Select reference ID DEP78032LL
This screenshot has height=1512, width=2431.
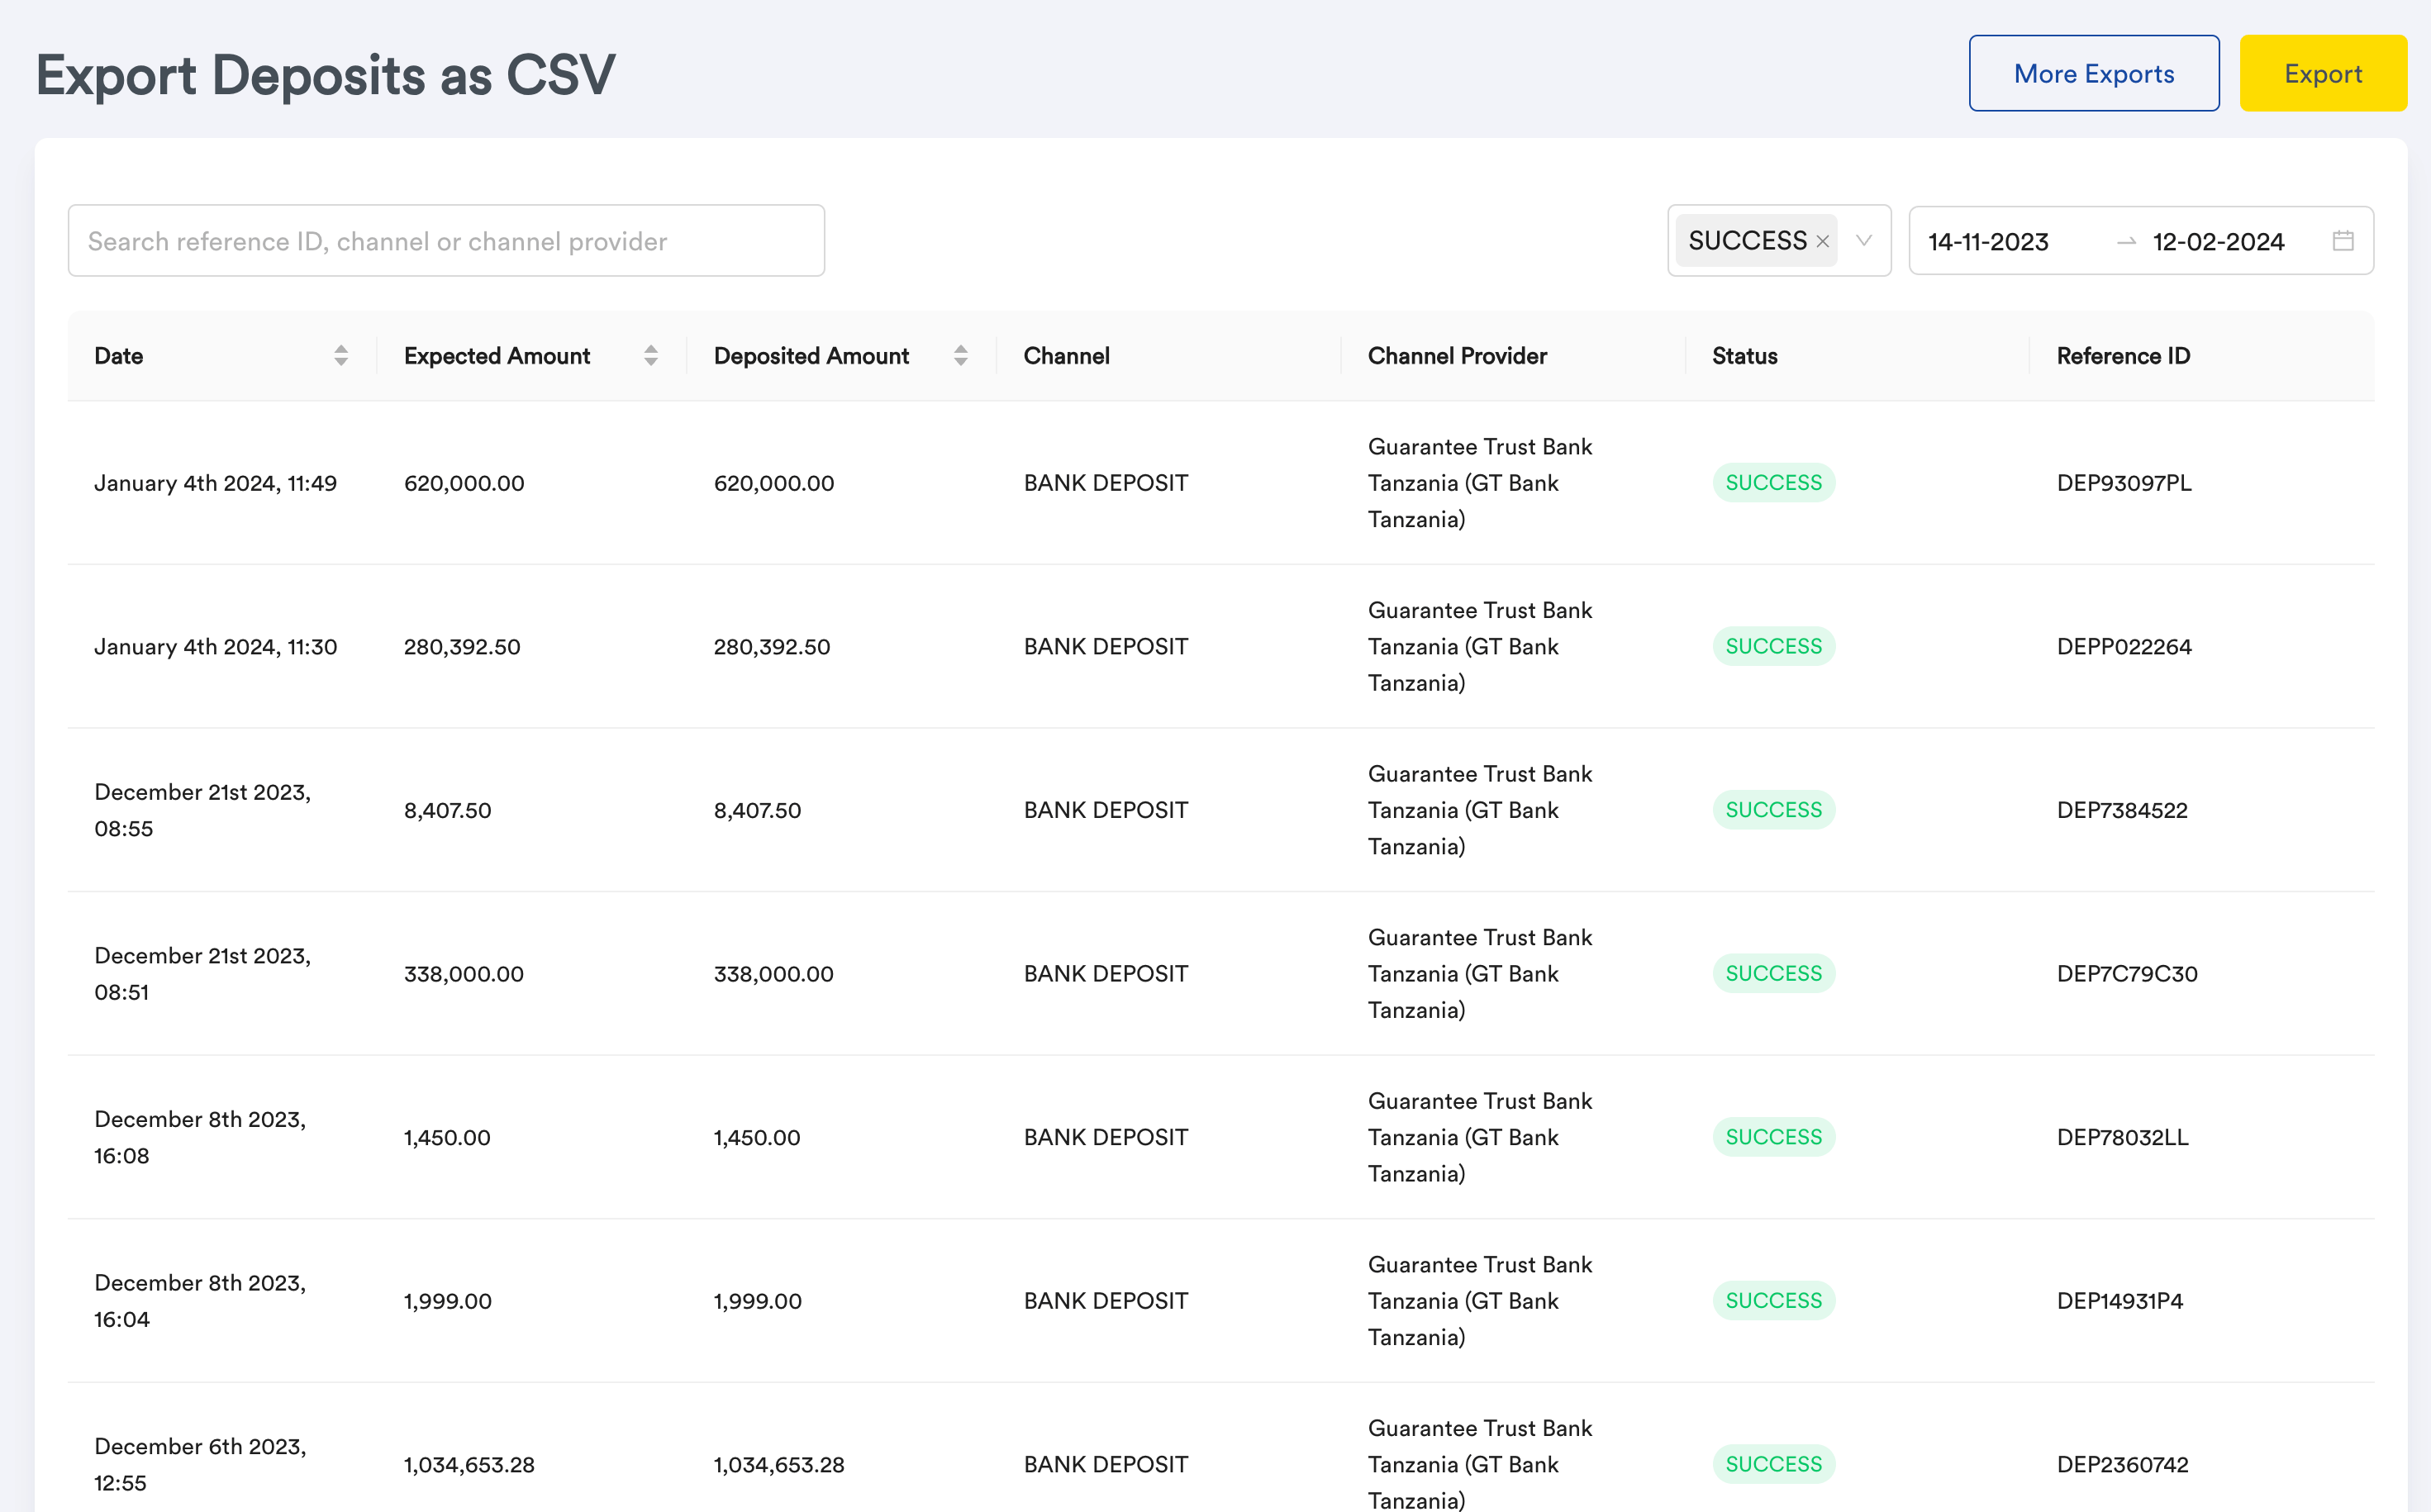2122,1137
